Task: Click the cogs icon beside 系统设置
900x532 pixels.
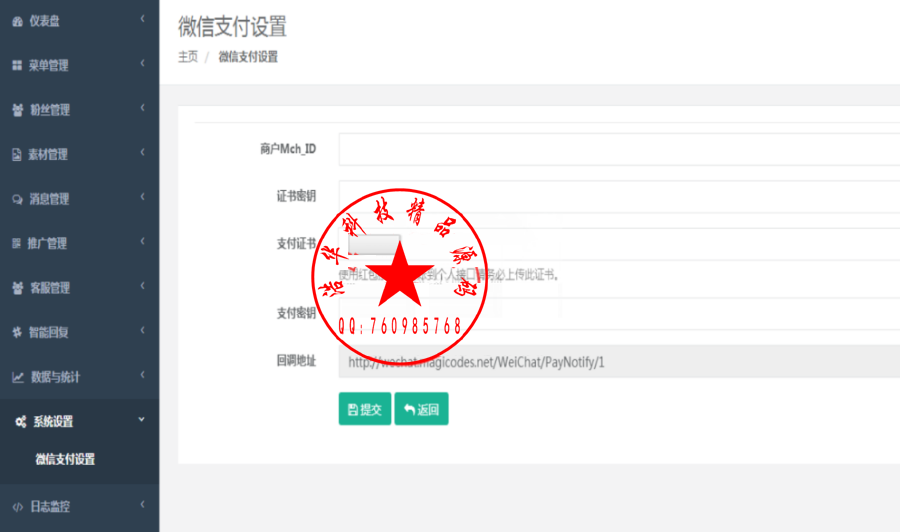Action: (21, 422)
